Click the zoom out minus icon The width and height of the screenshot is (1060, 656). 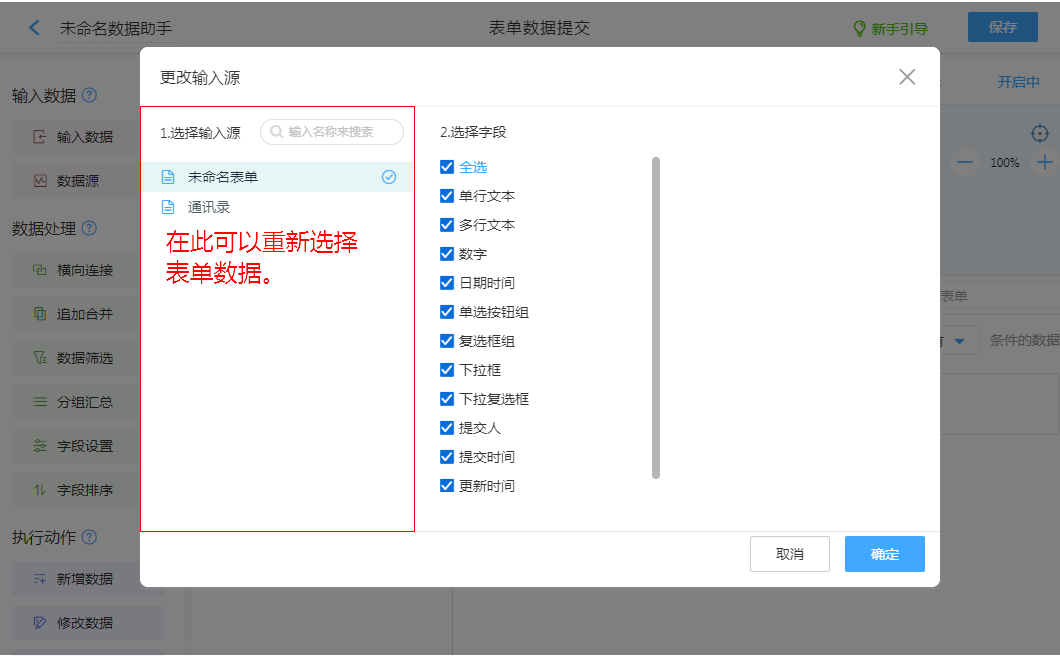click(964, 162)
